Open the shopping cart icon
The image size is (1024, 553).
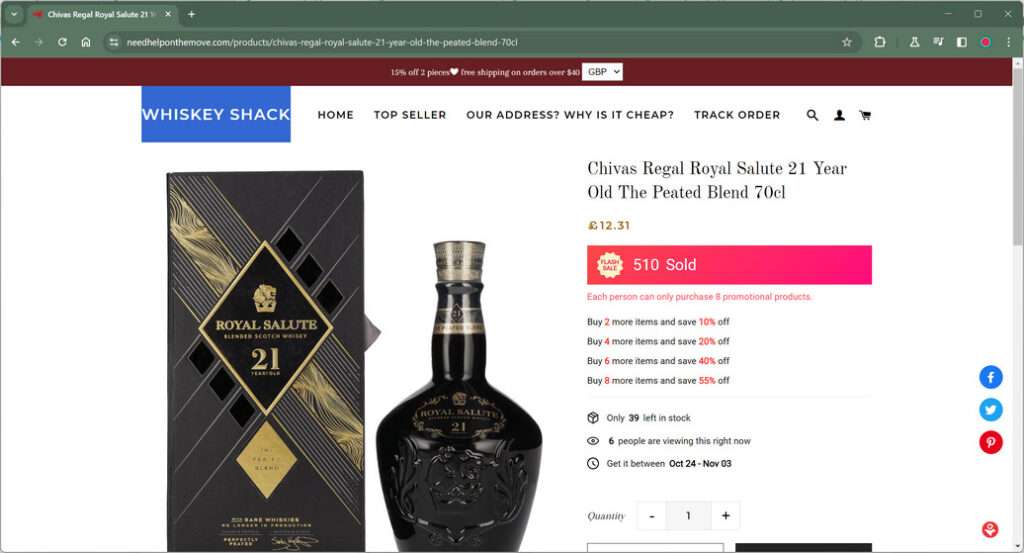(x=865, y=115)
